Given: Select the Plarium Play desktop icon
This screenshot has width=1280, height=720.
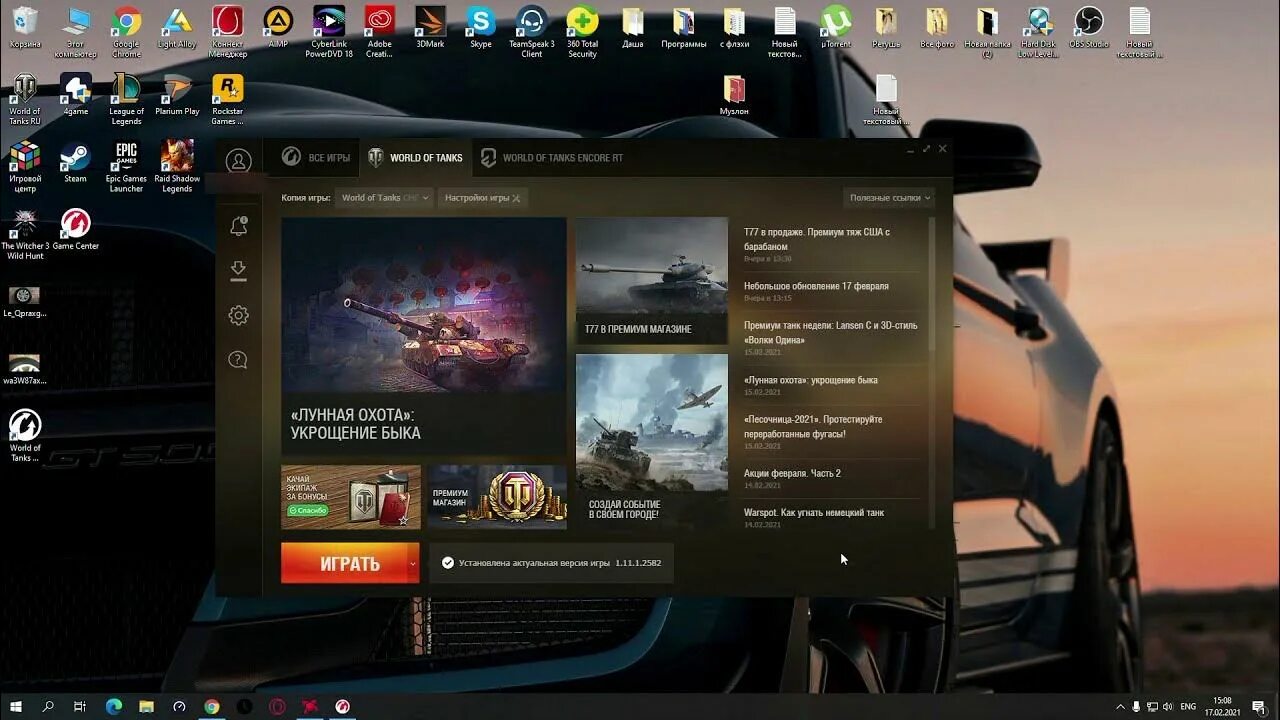Looking at the screenshot, I should (x=177, y=95).
